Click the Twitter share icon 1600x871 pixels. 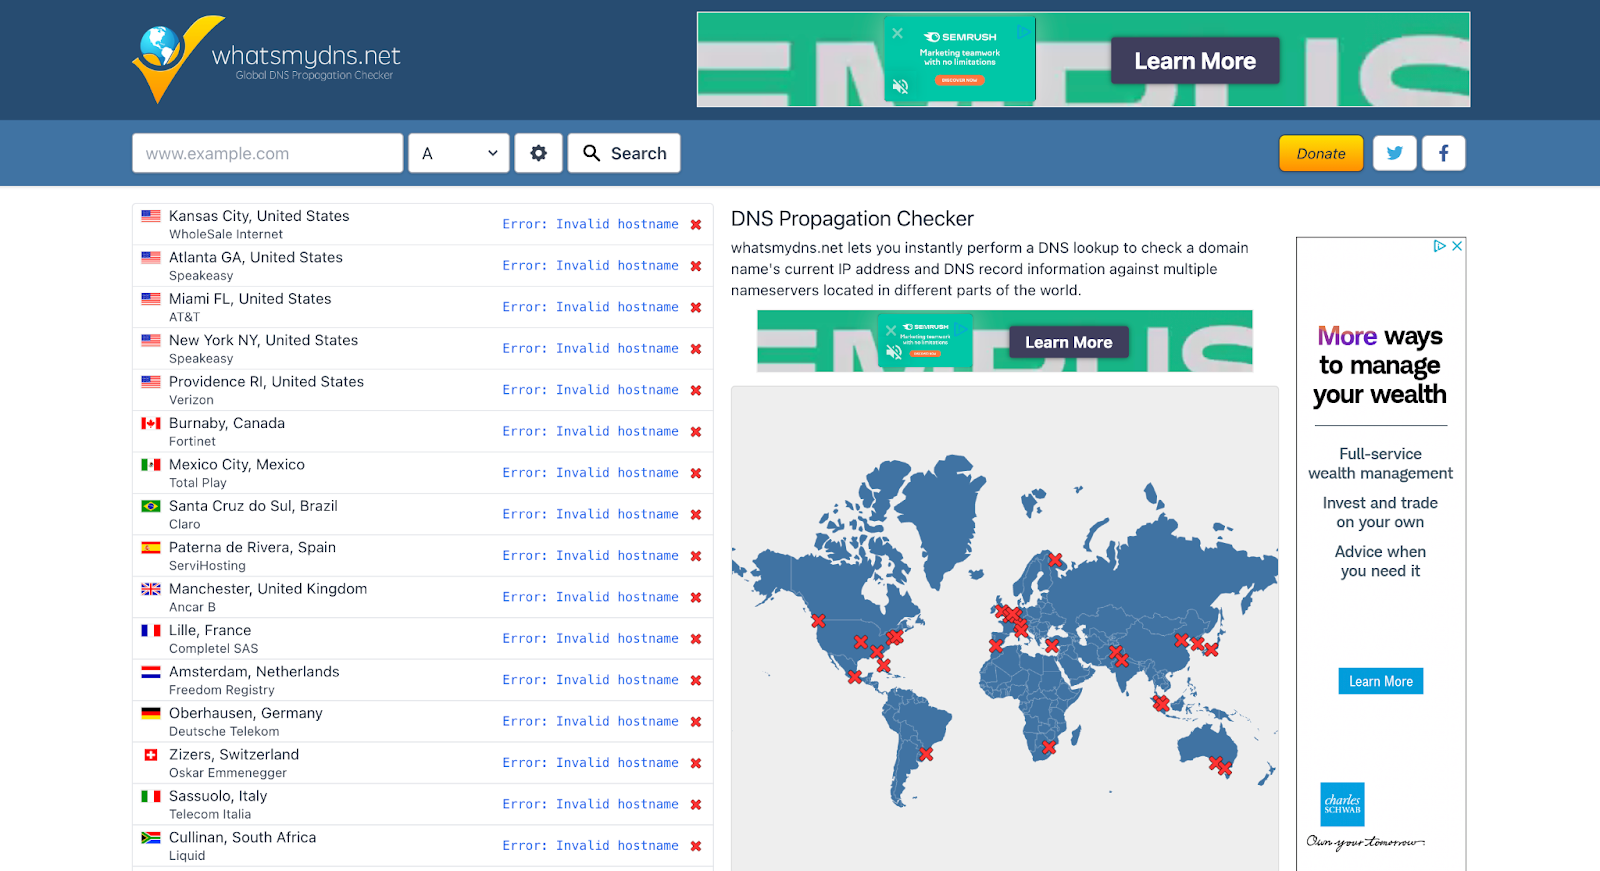(x=1394, y=153)
